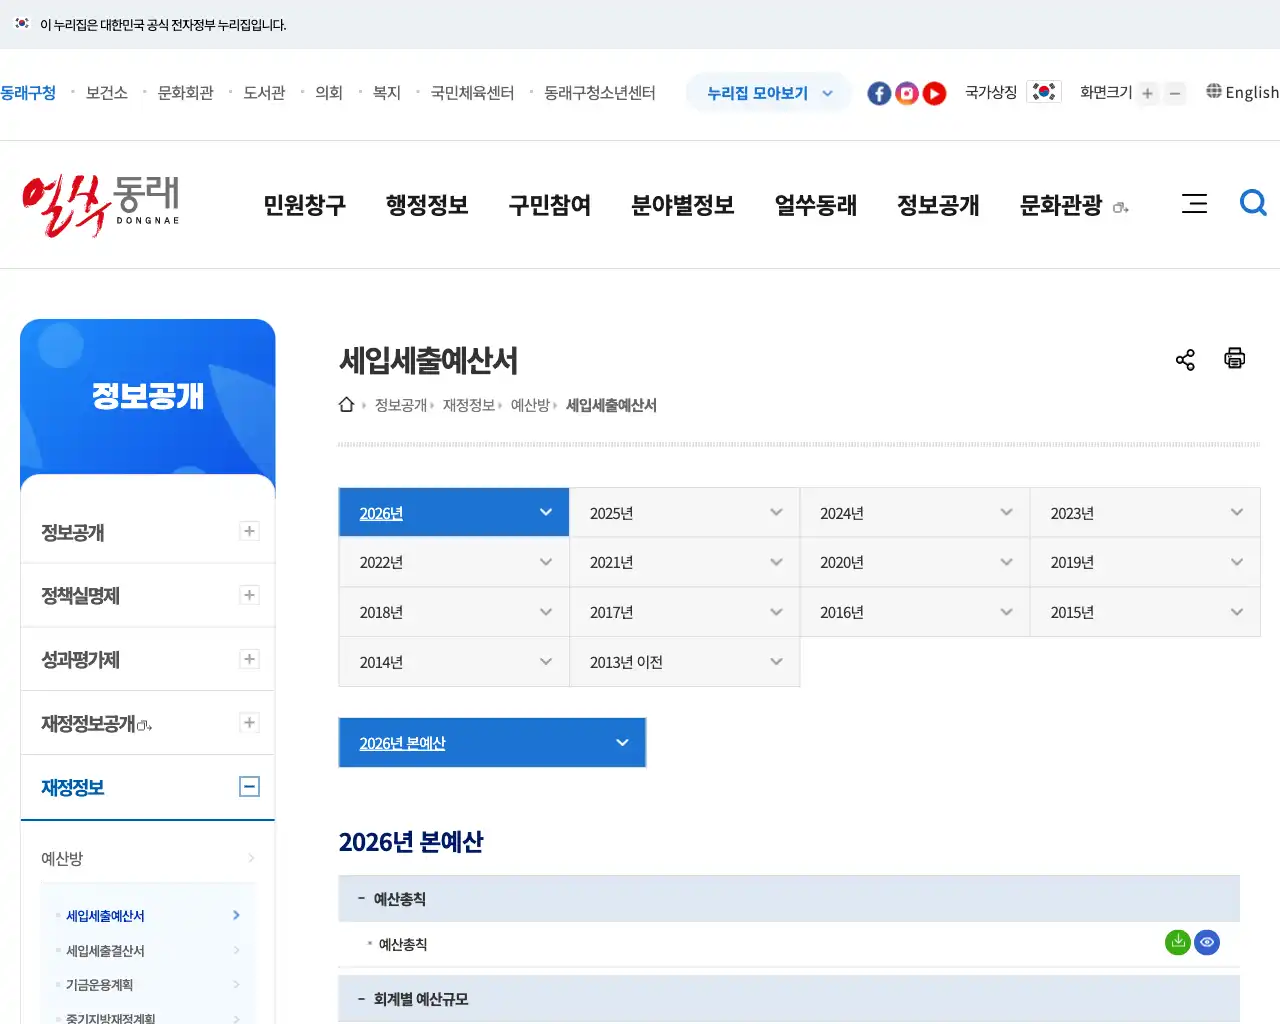Go to 국민체육센터 site link
1280x1024 pixels.
(472, 93)
